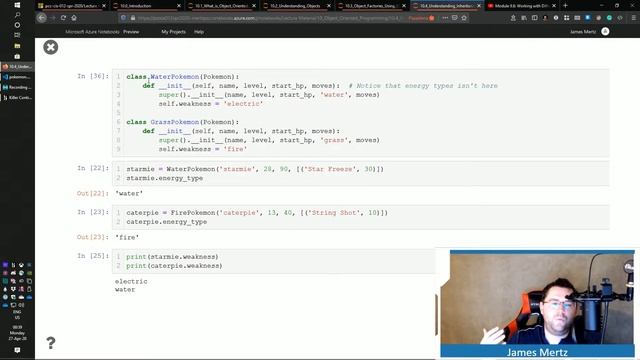The height and width of the screenshot is (360, 640).
Task: Reload the page with the refresh icon
Action: tap(63, 18)
